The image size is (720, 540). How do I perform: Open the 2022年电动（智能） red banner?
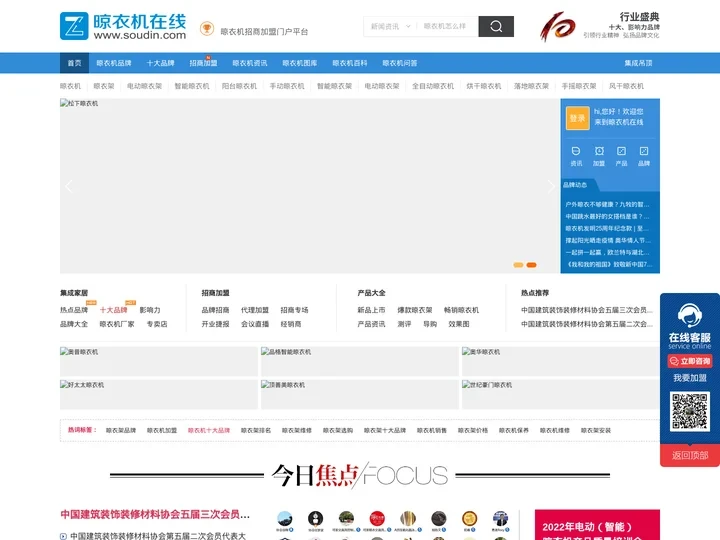point(597,525)
